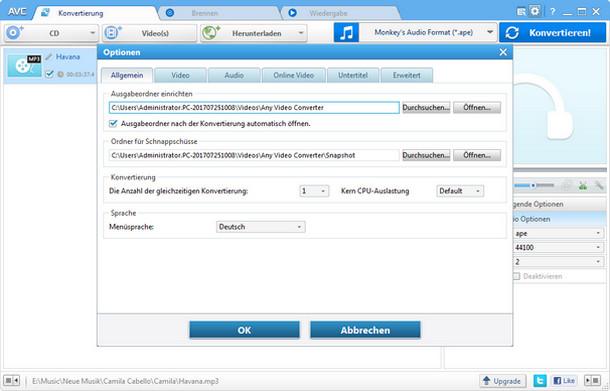Click the volume slider handle

[x=533, y=185]
